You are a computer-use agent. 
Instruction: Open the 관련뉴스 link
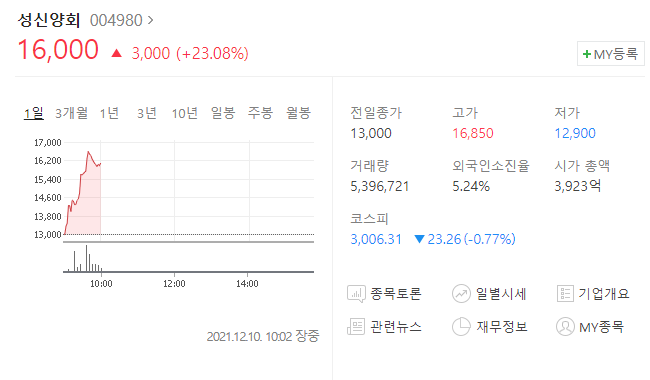[395, 327]
